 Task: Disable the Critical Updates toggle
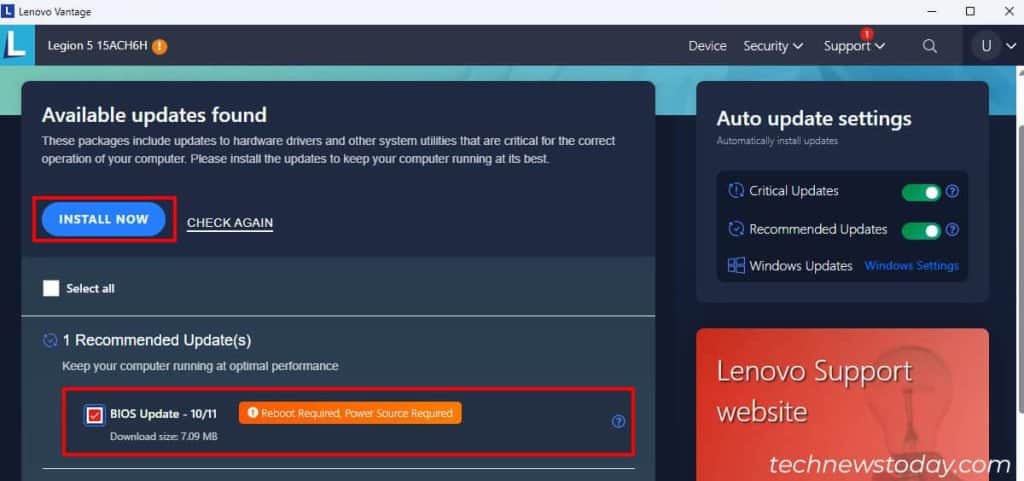coord(921,191)
